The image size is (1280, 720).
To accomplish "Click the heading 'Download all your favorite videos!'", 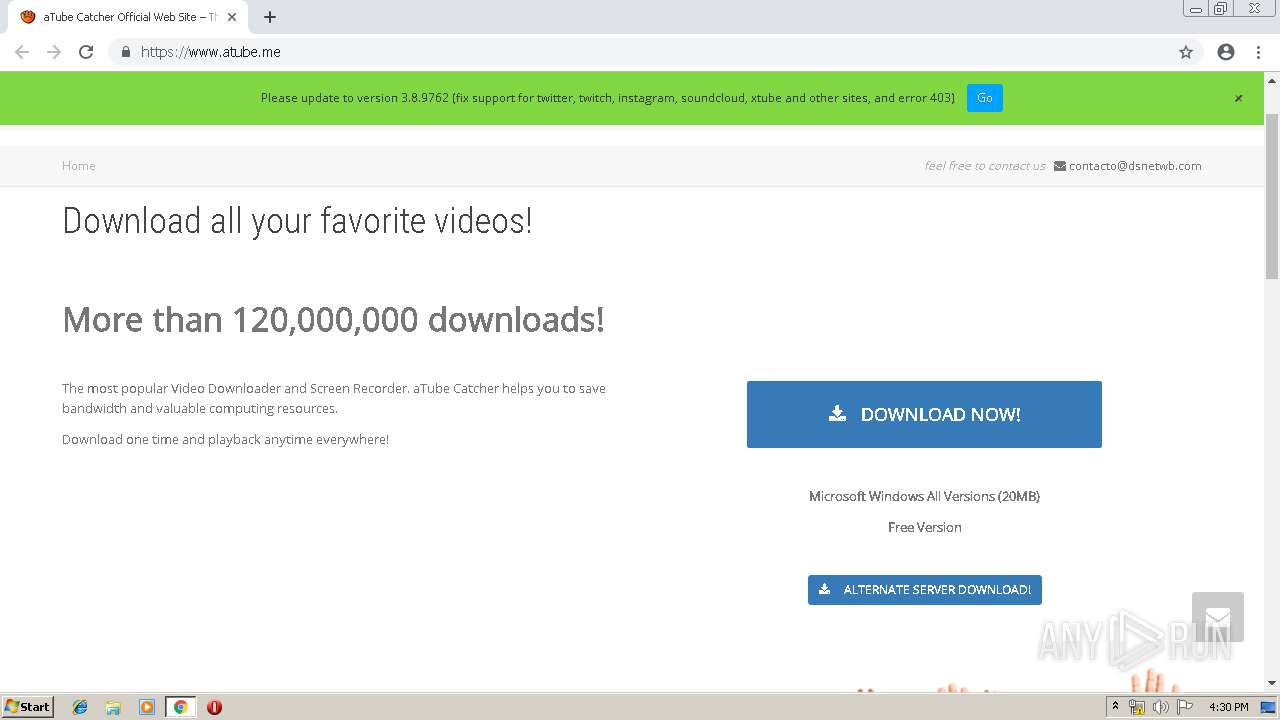I will [297, 220].
